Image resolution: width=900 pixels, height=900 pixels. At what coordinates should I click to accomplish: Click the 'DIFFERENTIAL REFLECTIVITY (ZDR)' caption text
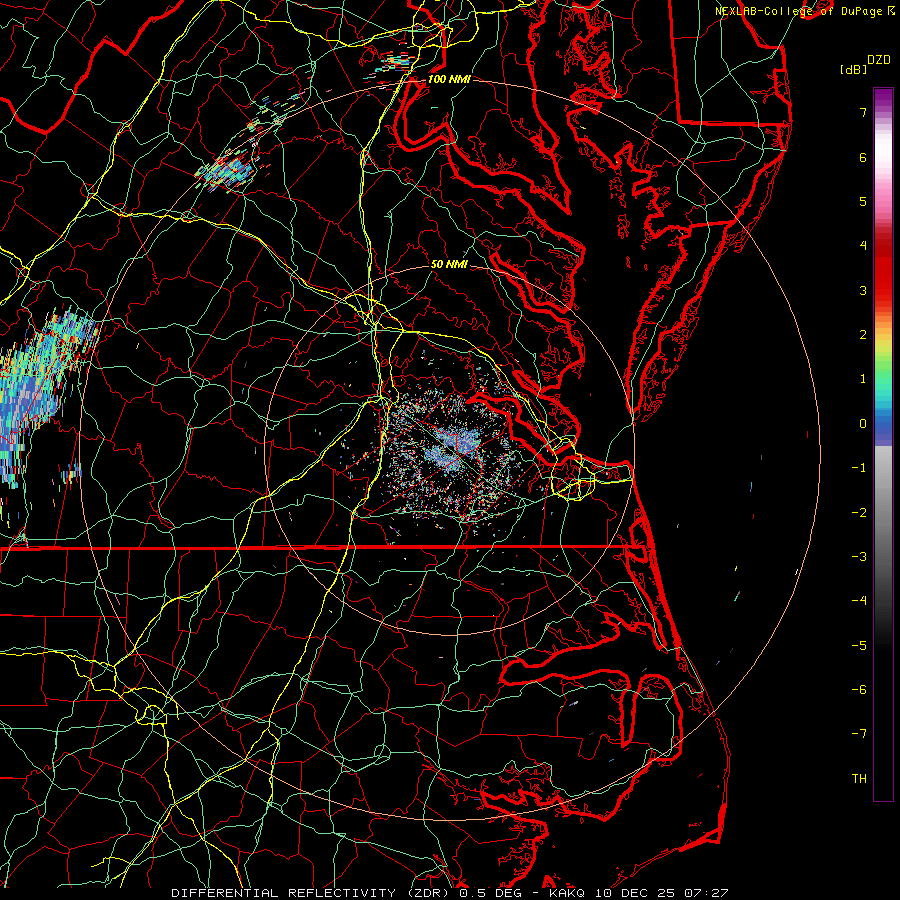pyautogui.click(x=312, y=893)
